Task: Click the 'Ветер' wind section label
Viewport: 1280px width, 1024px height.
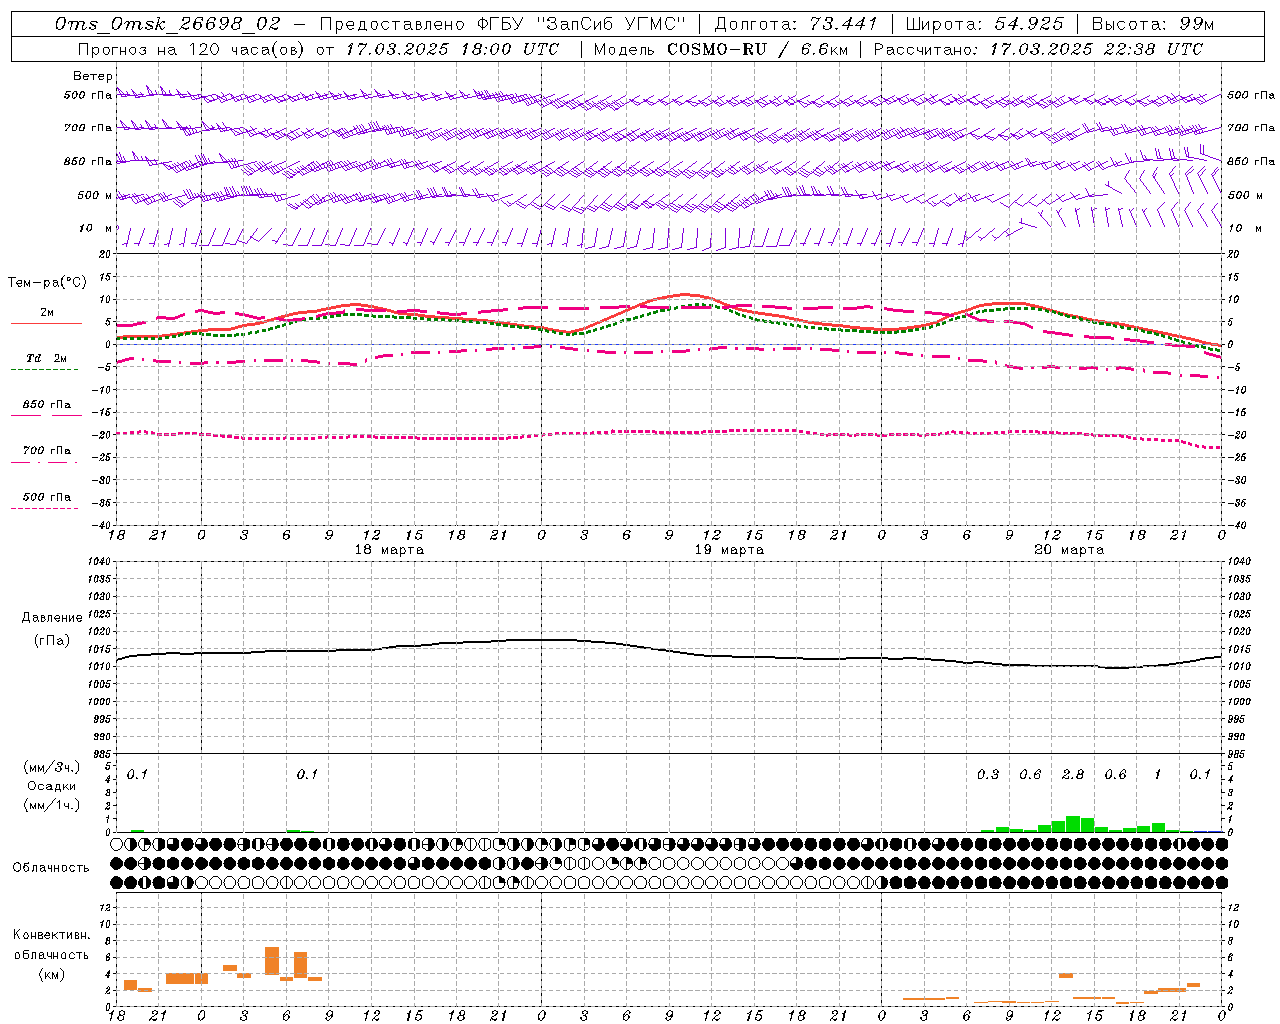Action: pos(92,76)
